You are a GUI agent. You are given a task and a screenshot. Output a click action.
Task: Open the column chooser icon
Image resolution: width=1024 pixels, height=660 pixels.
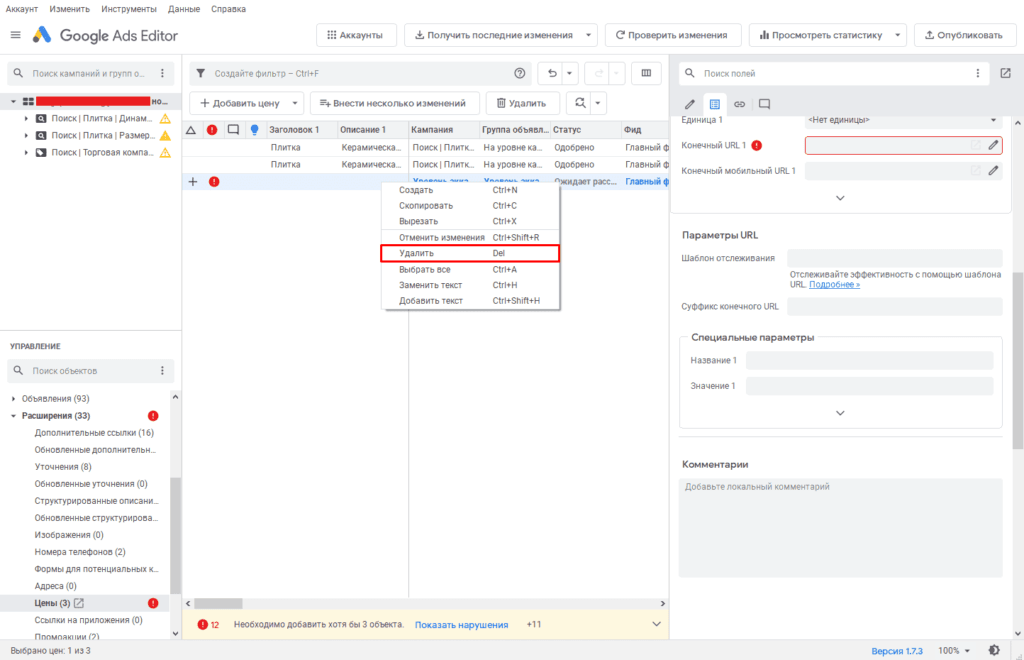[646, 73]
